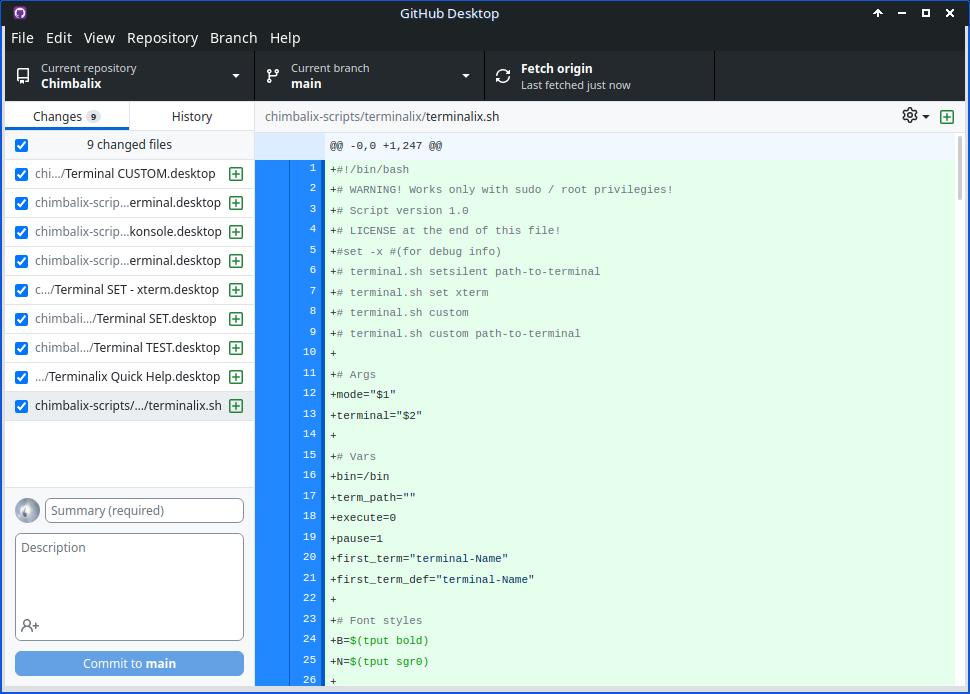The height and width of the screenshot is (694, 970).
Task: Open the Repository menu
Action: click(162, 38)
